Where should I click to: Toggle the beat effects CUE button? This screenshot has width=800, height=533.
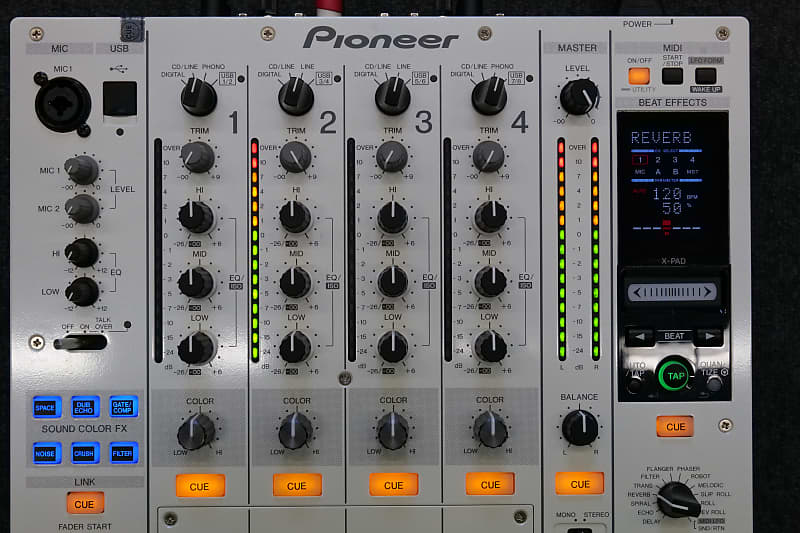click(676, 426)
